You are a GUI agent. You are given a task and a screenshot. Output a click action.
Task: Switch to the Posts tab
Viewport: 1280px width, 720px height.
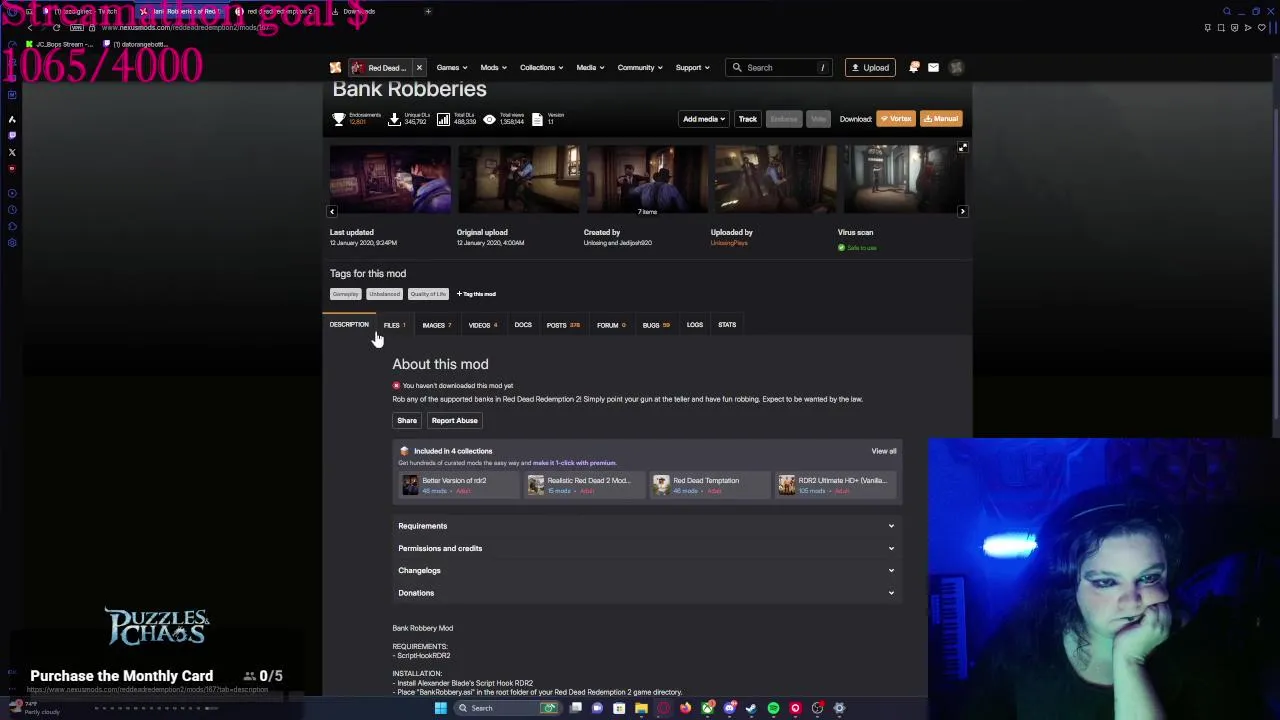(563, 325)
